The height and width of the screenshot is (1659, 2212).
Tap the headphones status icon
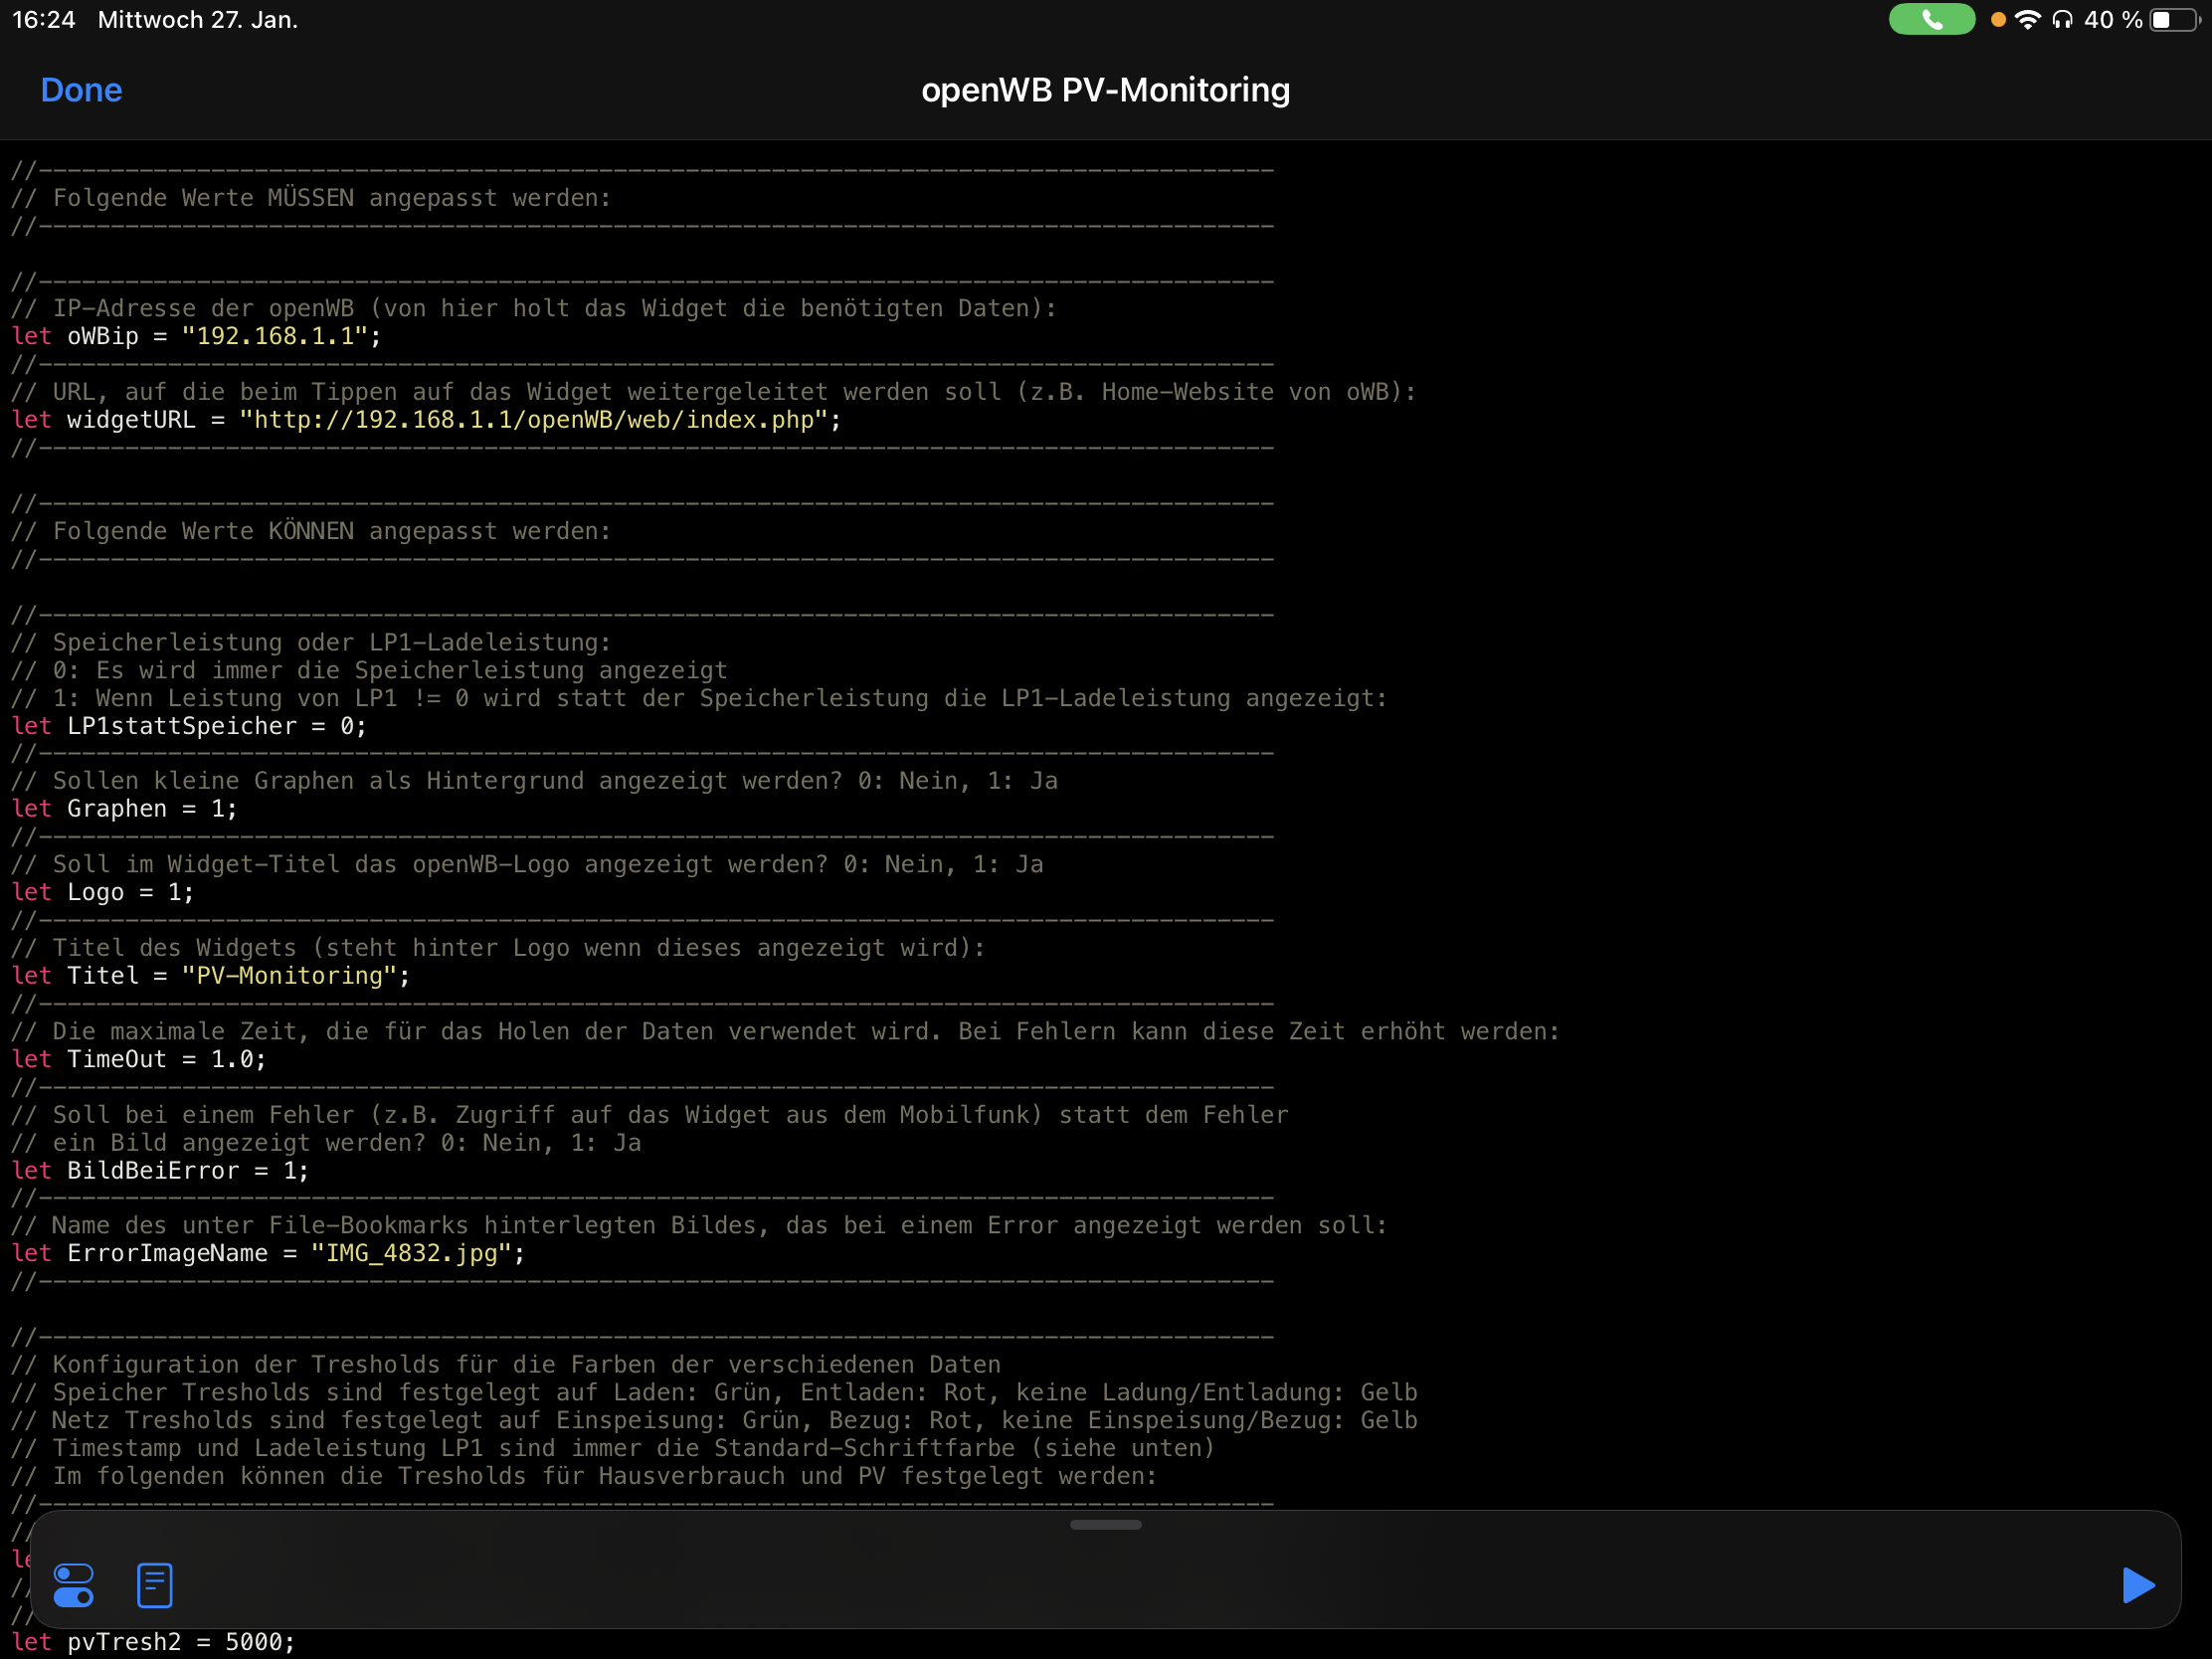click(x=2062, y=20)
